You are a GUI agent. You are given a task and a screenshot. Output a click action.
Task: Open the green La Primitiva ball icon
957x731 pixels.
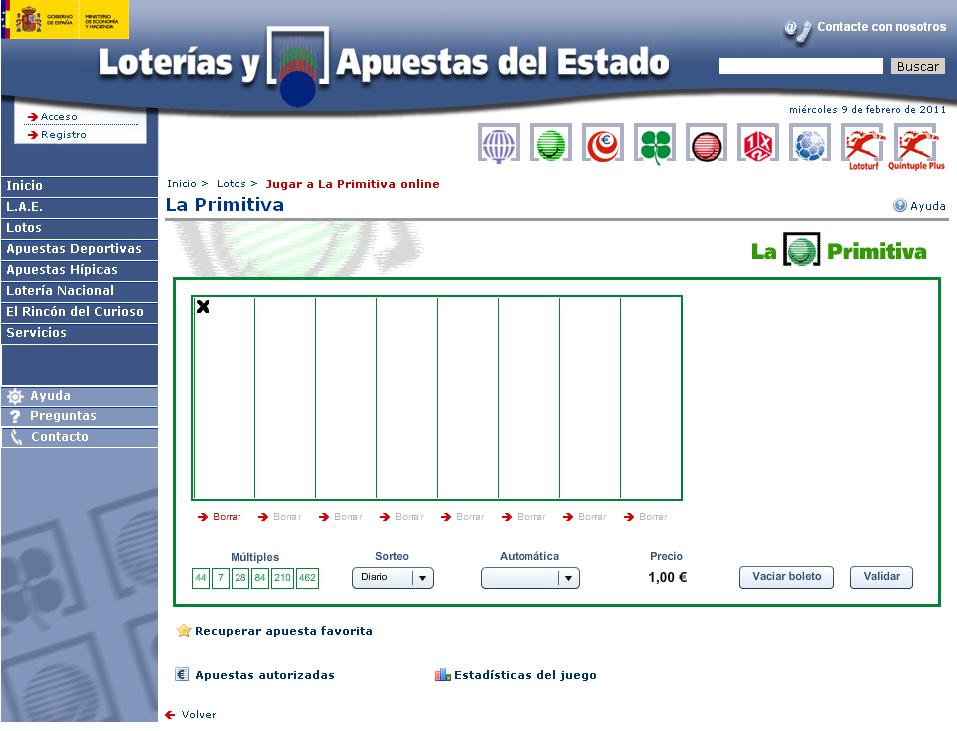pos(551,144)
